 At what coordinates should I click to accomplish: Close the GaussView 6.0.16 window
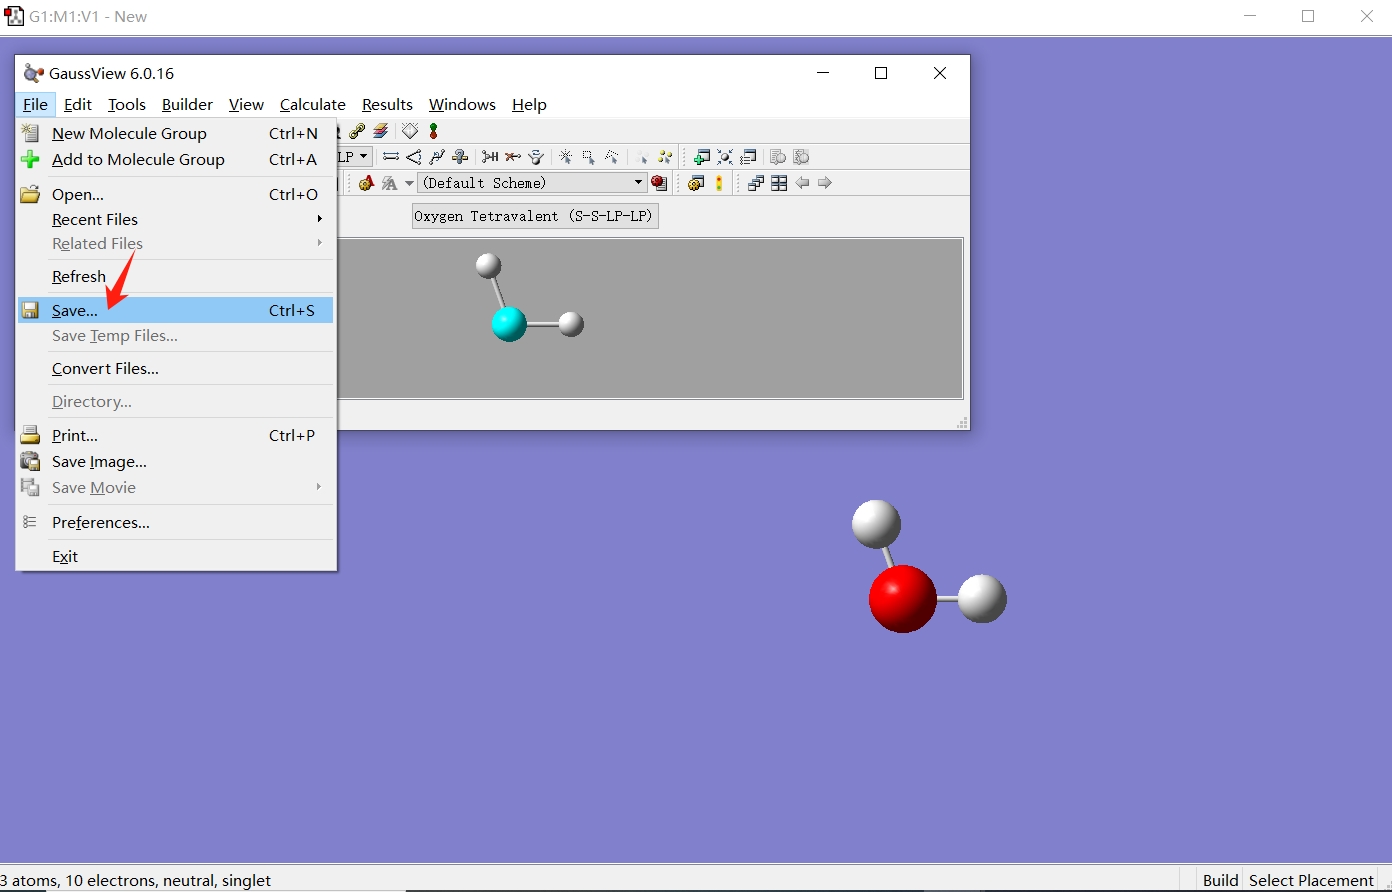pyautogui.click(x=939, y=73)
